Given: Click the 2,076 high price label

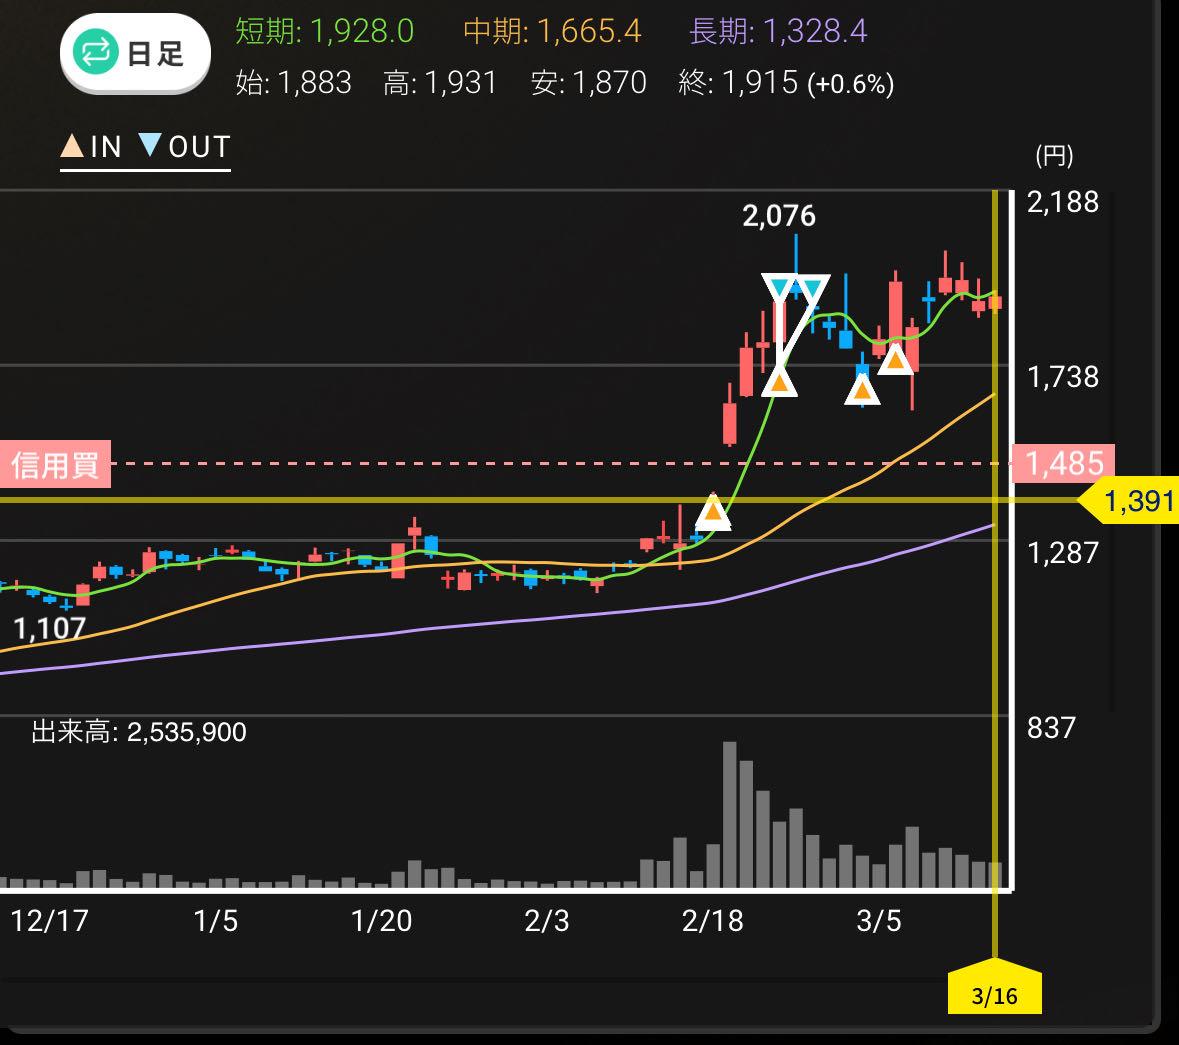Looking at the screenshot, I should click(779, 216).
